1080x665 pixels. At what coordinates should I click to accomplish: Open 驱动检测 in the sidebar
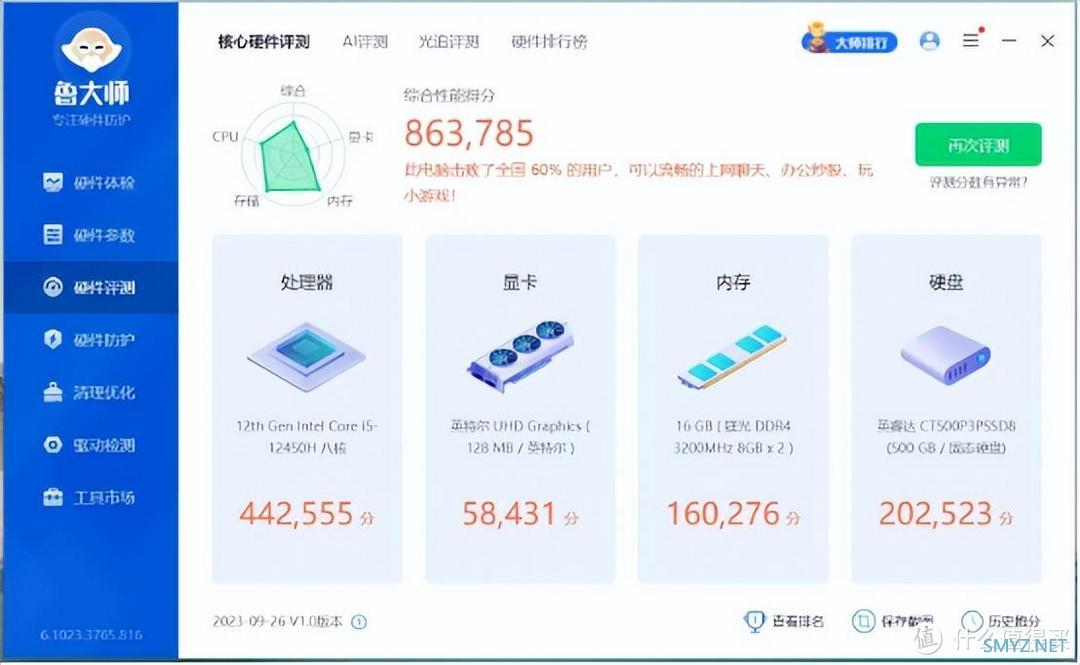tap(91, 444)
